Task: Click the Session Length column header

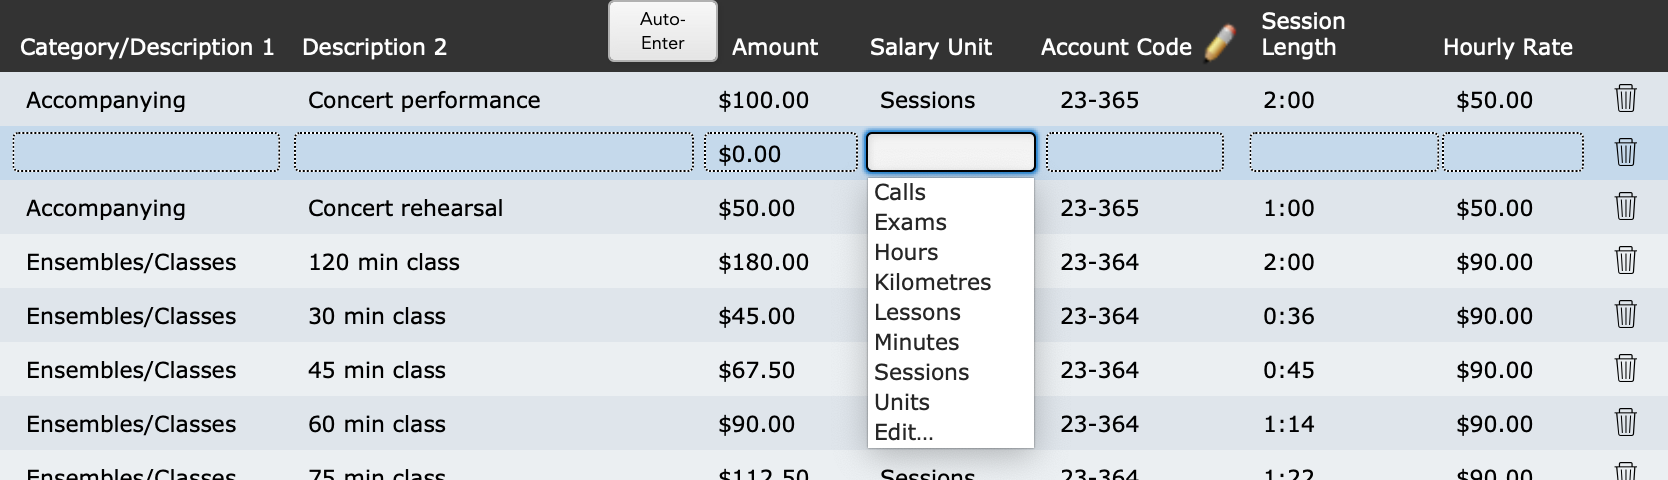Action: pyautogui.click(x=1303, y=34)
